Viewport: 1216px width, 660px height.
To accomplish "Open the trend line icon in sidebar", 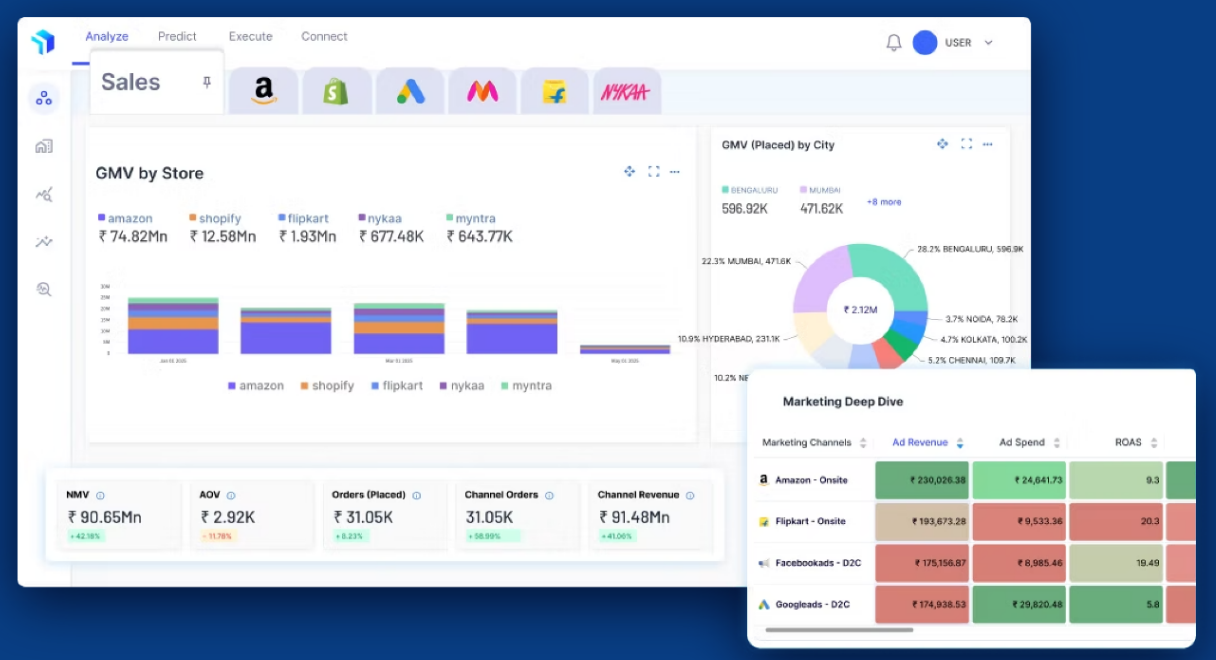I will (43, 241).
